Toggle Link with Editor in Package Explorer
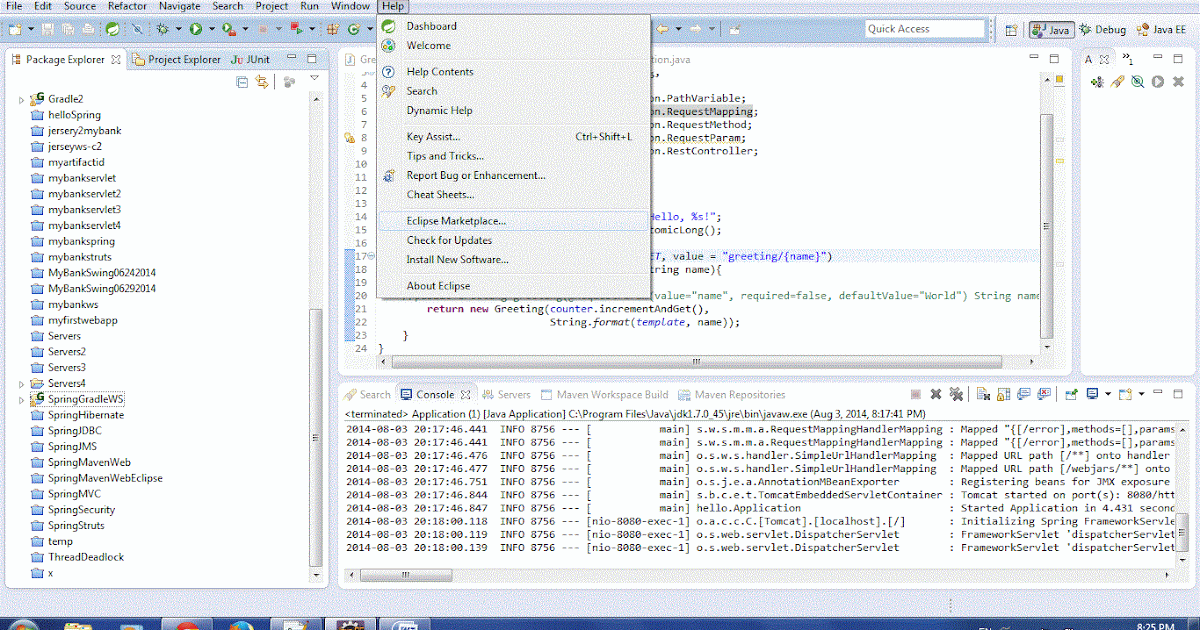 pyautogui.click(x=261, y=80)
